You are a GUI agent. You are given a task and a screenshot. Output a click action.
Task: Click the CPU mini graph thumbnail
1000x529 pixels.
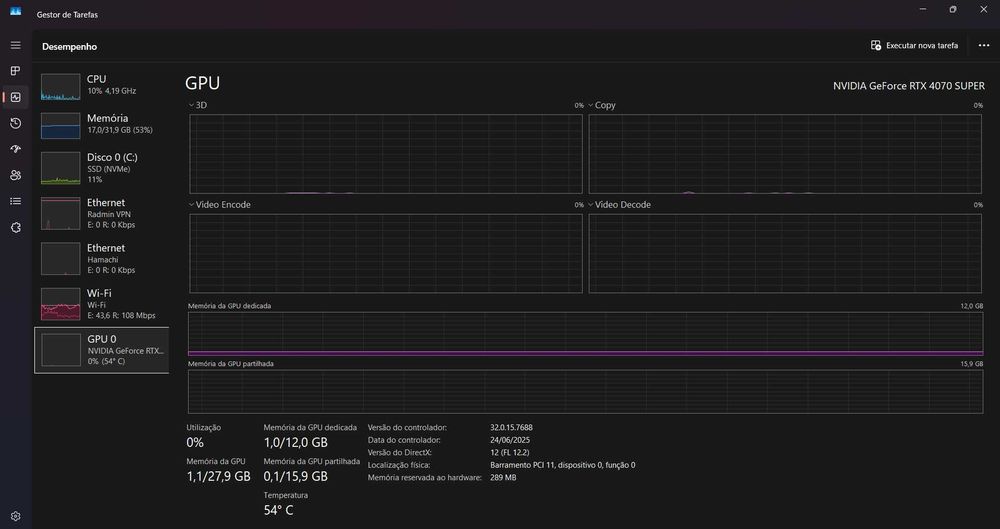(61, 87)
